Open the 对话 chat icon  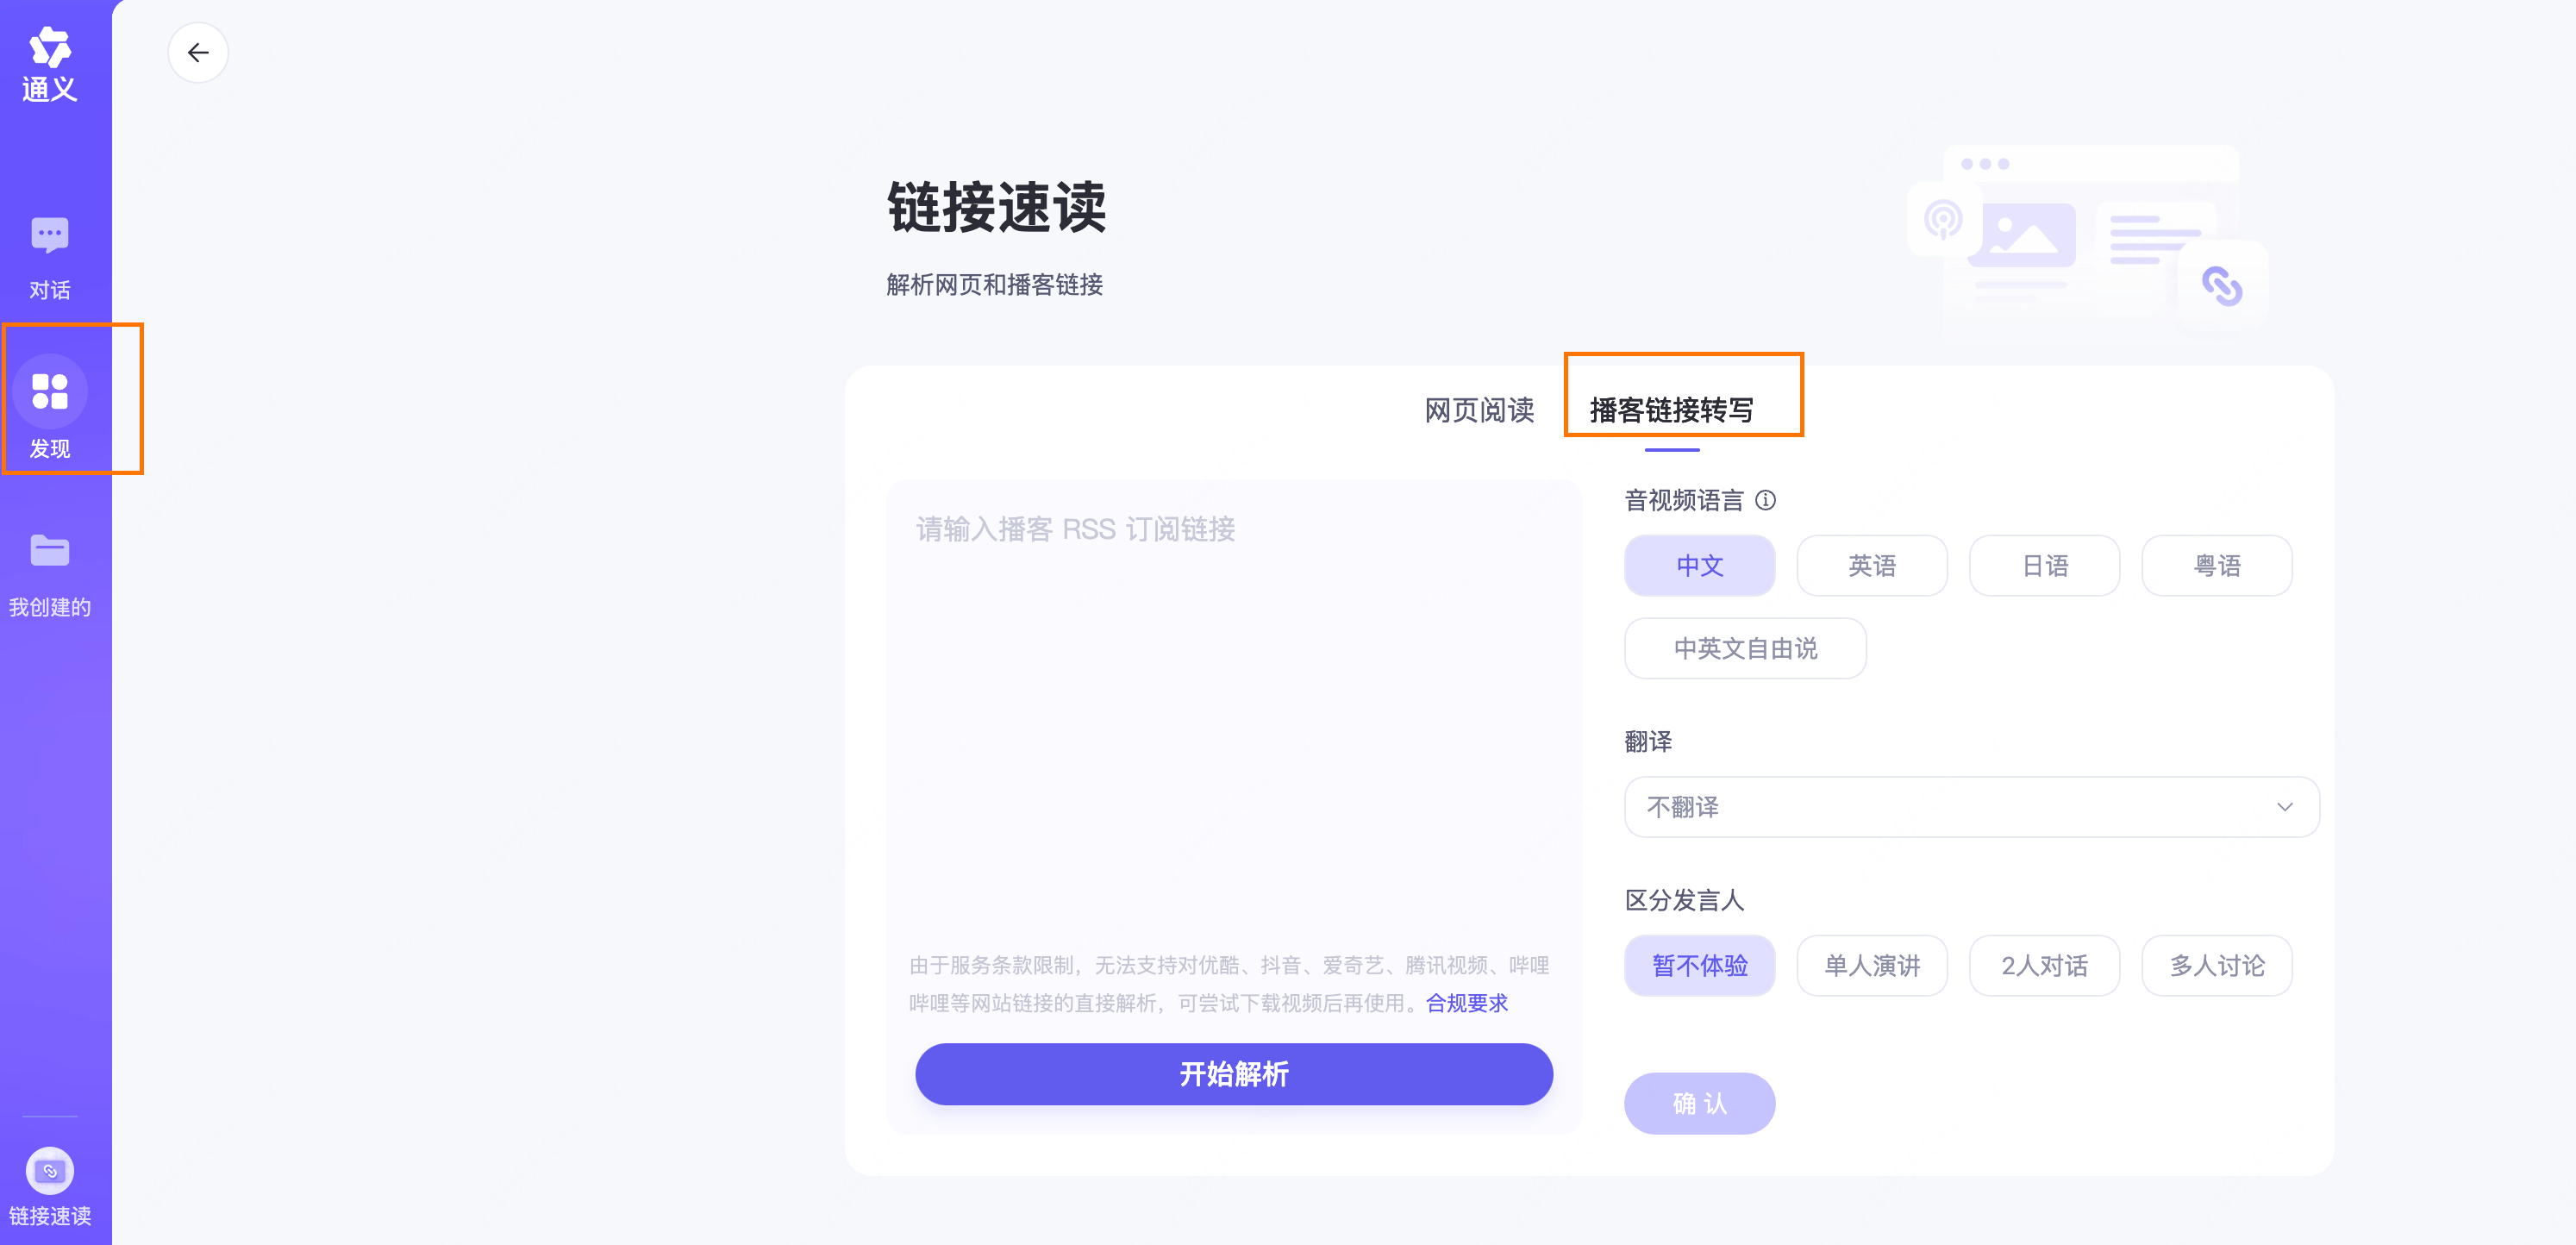pyautogui.click(x=49, y=236)
